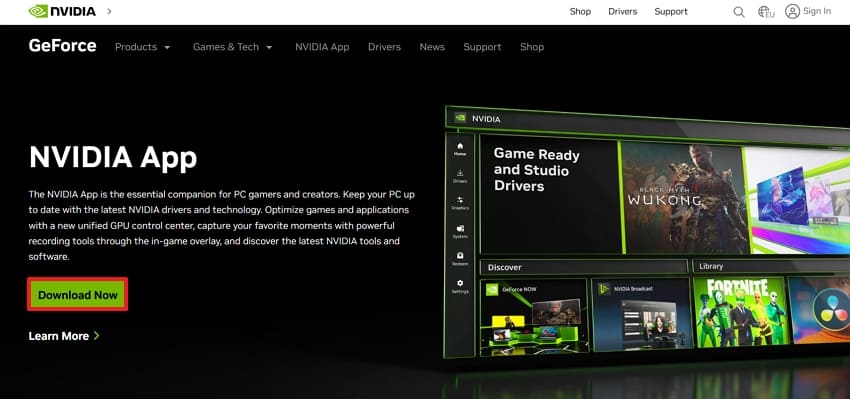Click the Library section header
Viewport: 850px width, 399px height.
tap(771, 266)
